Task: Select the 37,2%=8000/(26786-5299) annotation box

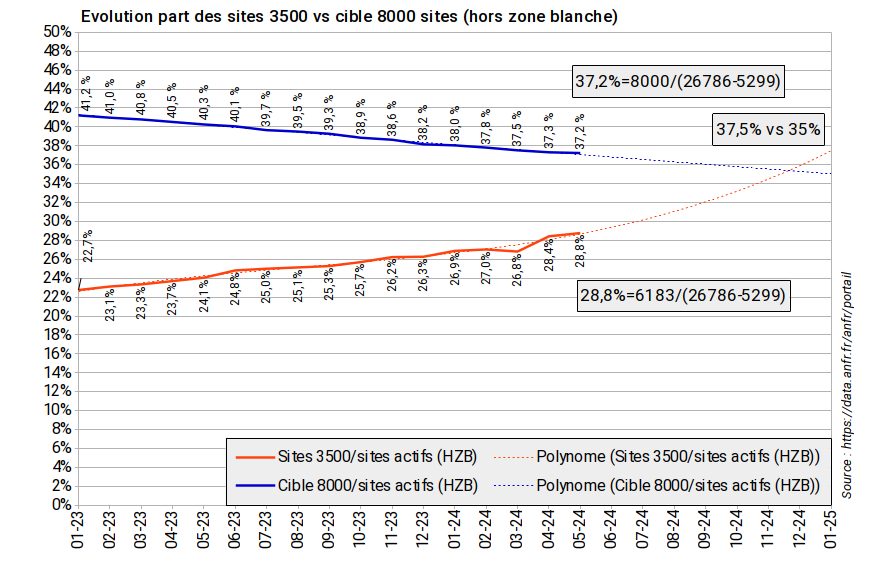Action: [677, 81]
